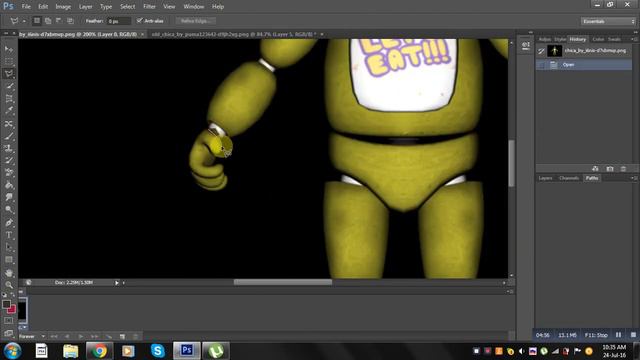The width and height of the screenshot is (640, 360).
Task: Toggle the Anti-alias checkbox
Action: pyautogui.click(x=140, y=20)
